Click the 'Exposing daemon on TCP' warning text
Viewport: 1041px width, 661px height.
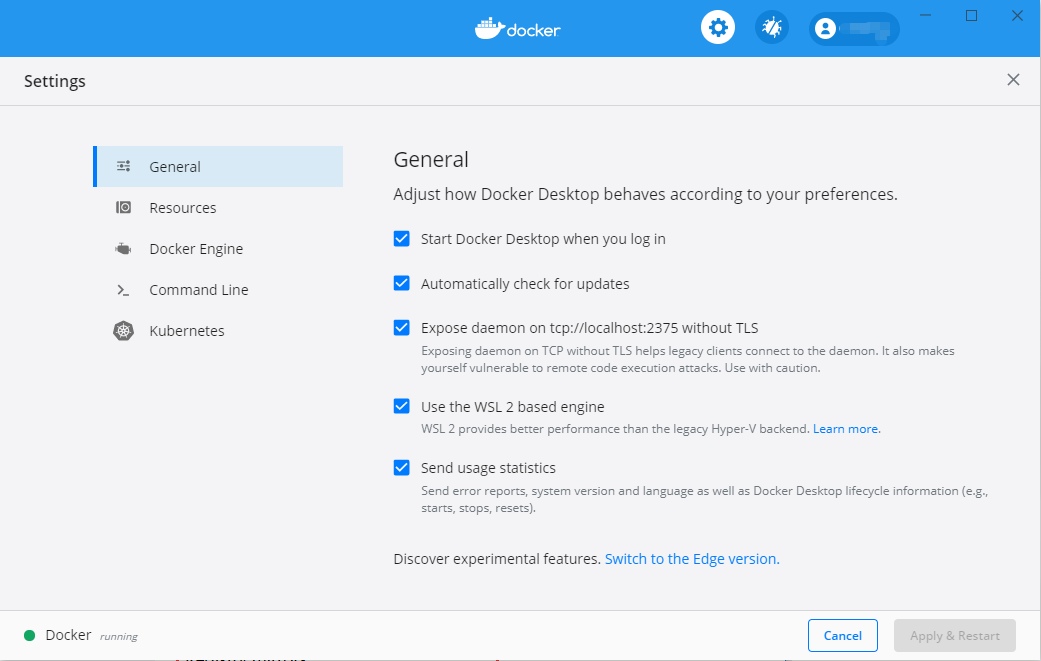click(x=688, y=359)
